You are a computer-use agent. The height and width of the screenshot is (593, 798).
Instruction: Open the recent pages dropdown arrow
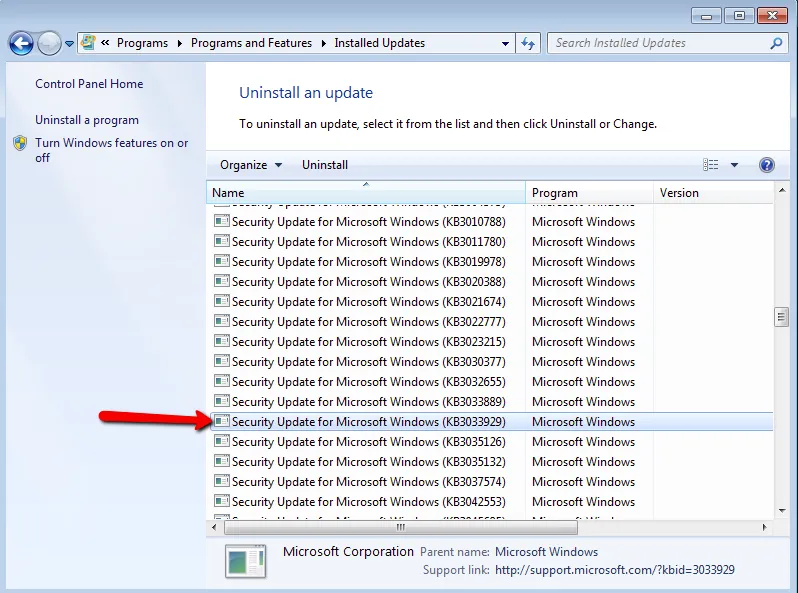(69, 44)
